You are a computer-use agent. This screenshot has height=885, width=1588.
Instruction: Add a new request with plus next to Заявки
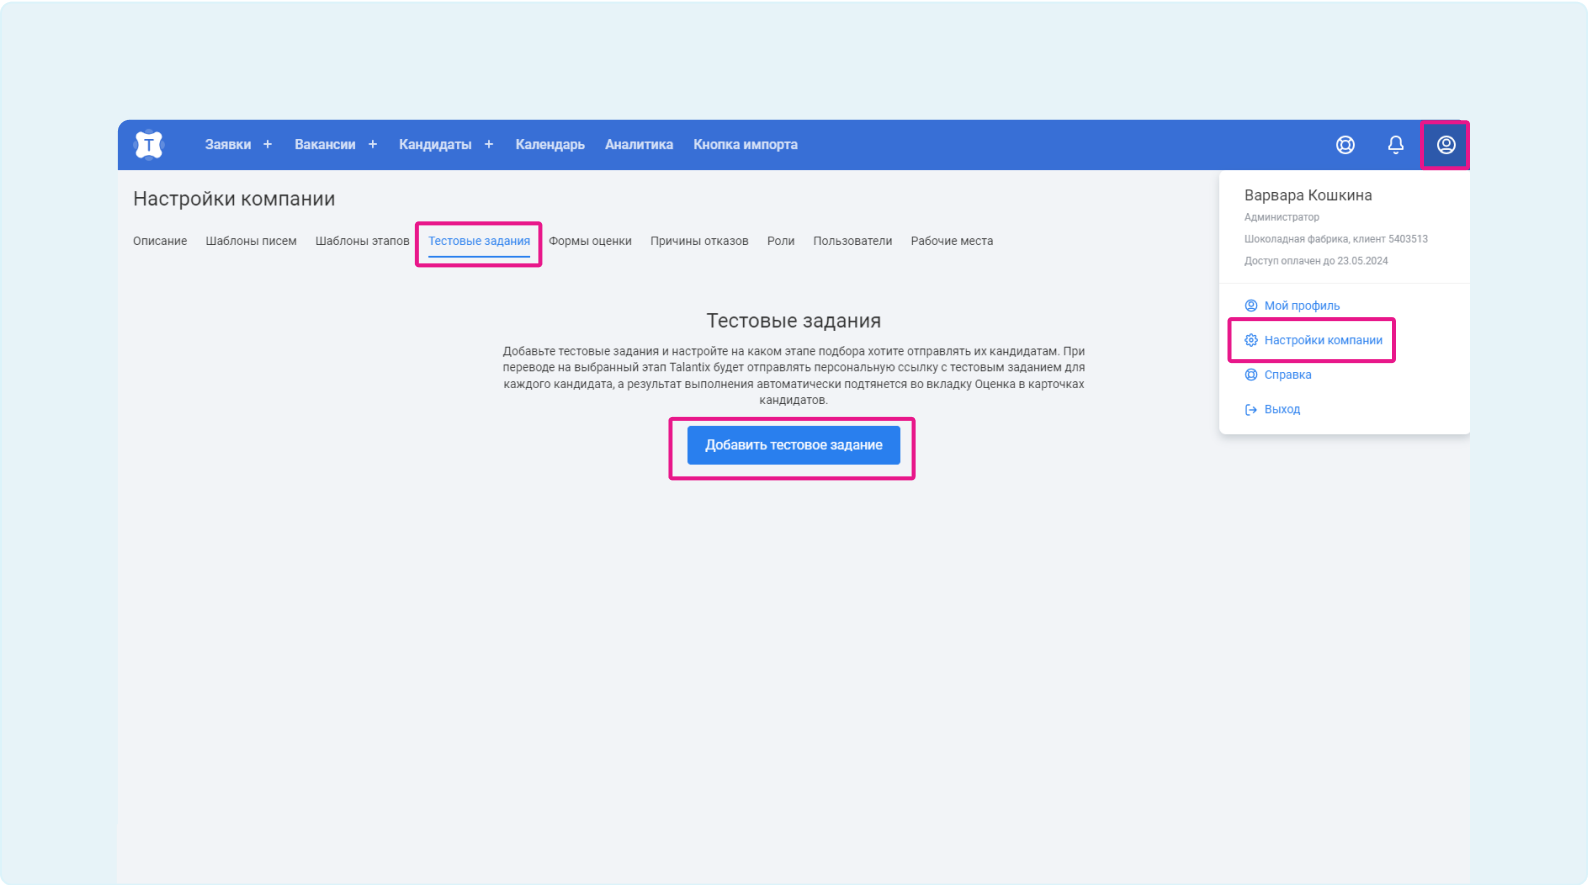pyautogui.click(x=267, y=145)
